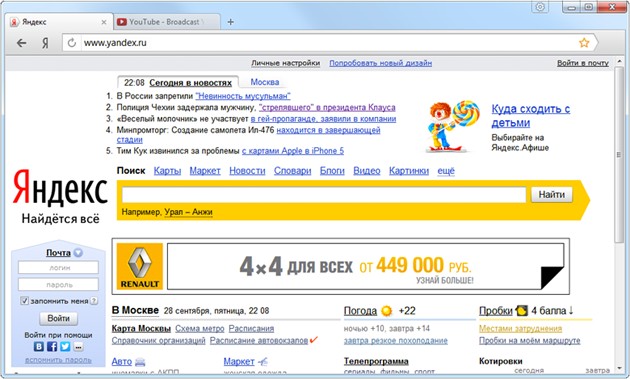The height and width of the screenshot is (379, 630).
Task: Click into the Yandex search field
Action: pyautogui.click(x=324, y=195)
